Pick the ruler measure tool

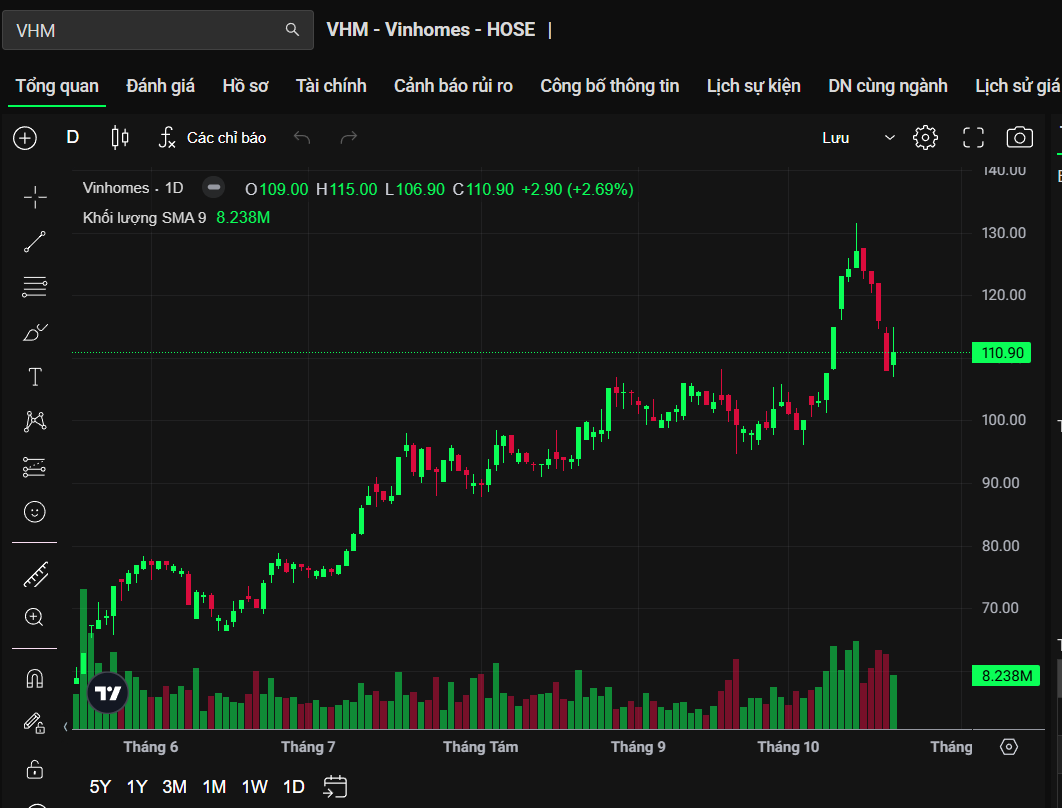[35, 574]
